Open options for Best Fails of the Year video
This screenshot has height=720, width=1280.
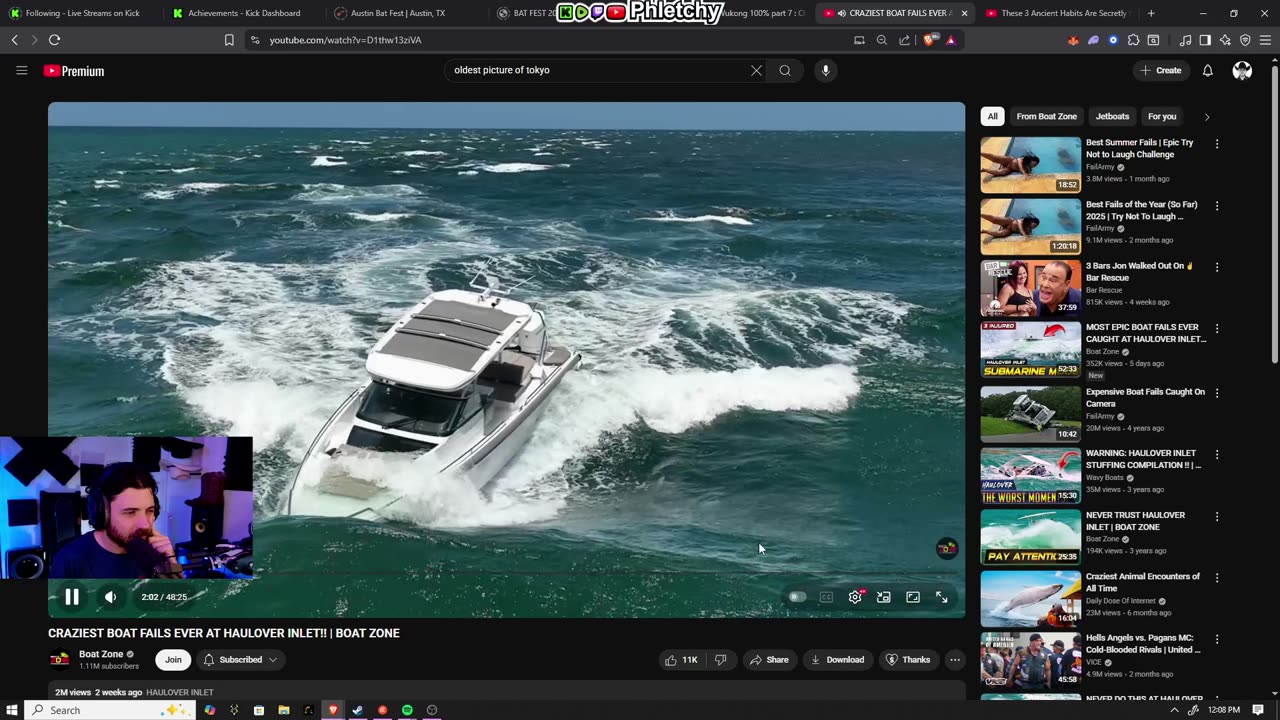pyautogui.click(x=1217, y=206)
